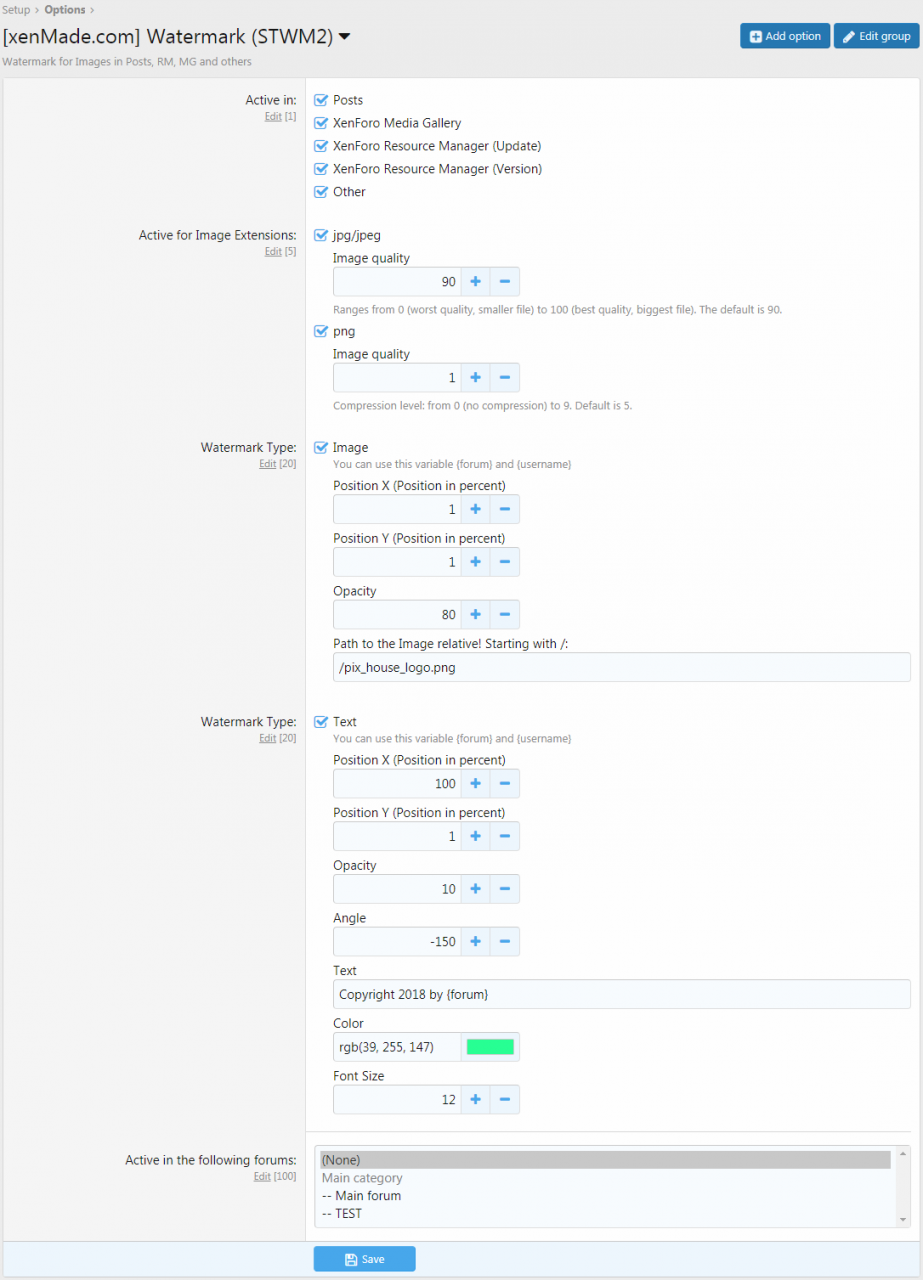Increment jpg/jpeg Image quality with plus icon
The width and height of the screenshot is (923, 1280).
[475, 281]
